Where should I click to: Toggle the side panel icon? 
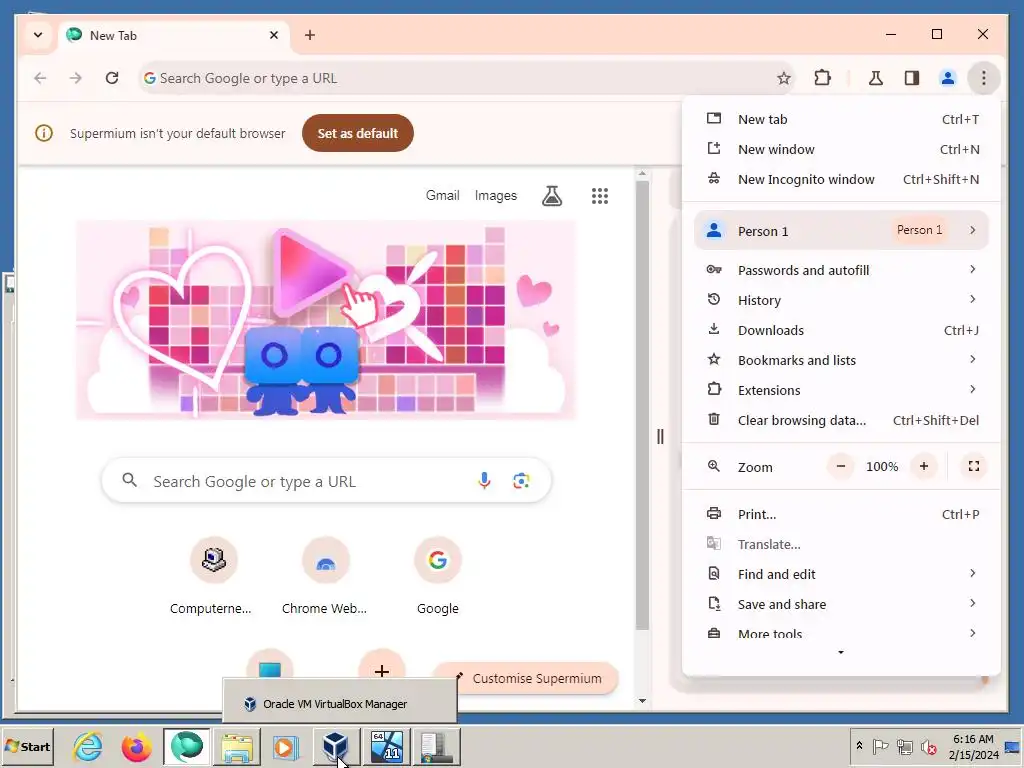[x=912, y=78]
